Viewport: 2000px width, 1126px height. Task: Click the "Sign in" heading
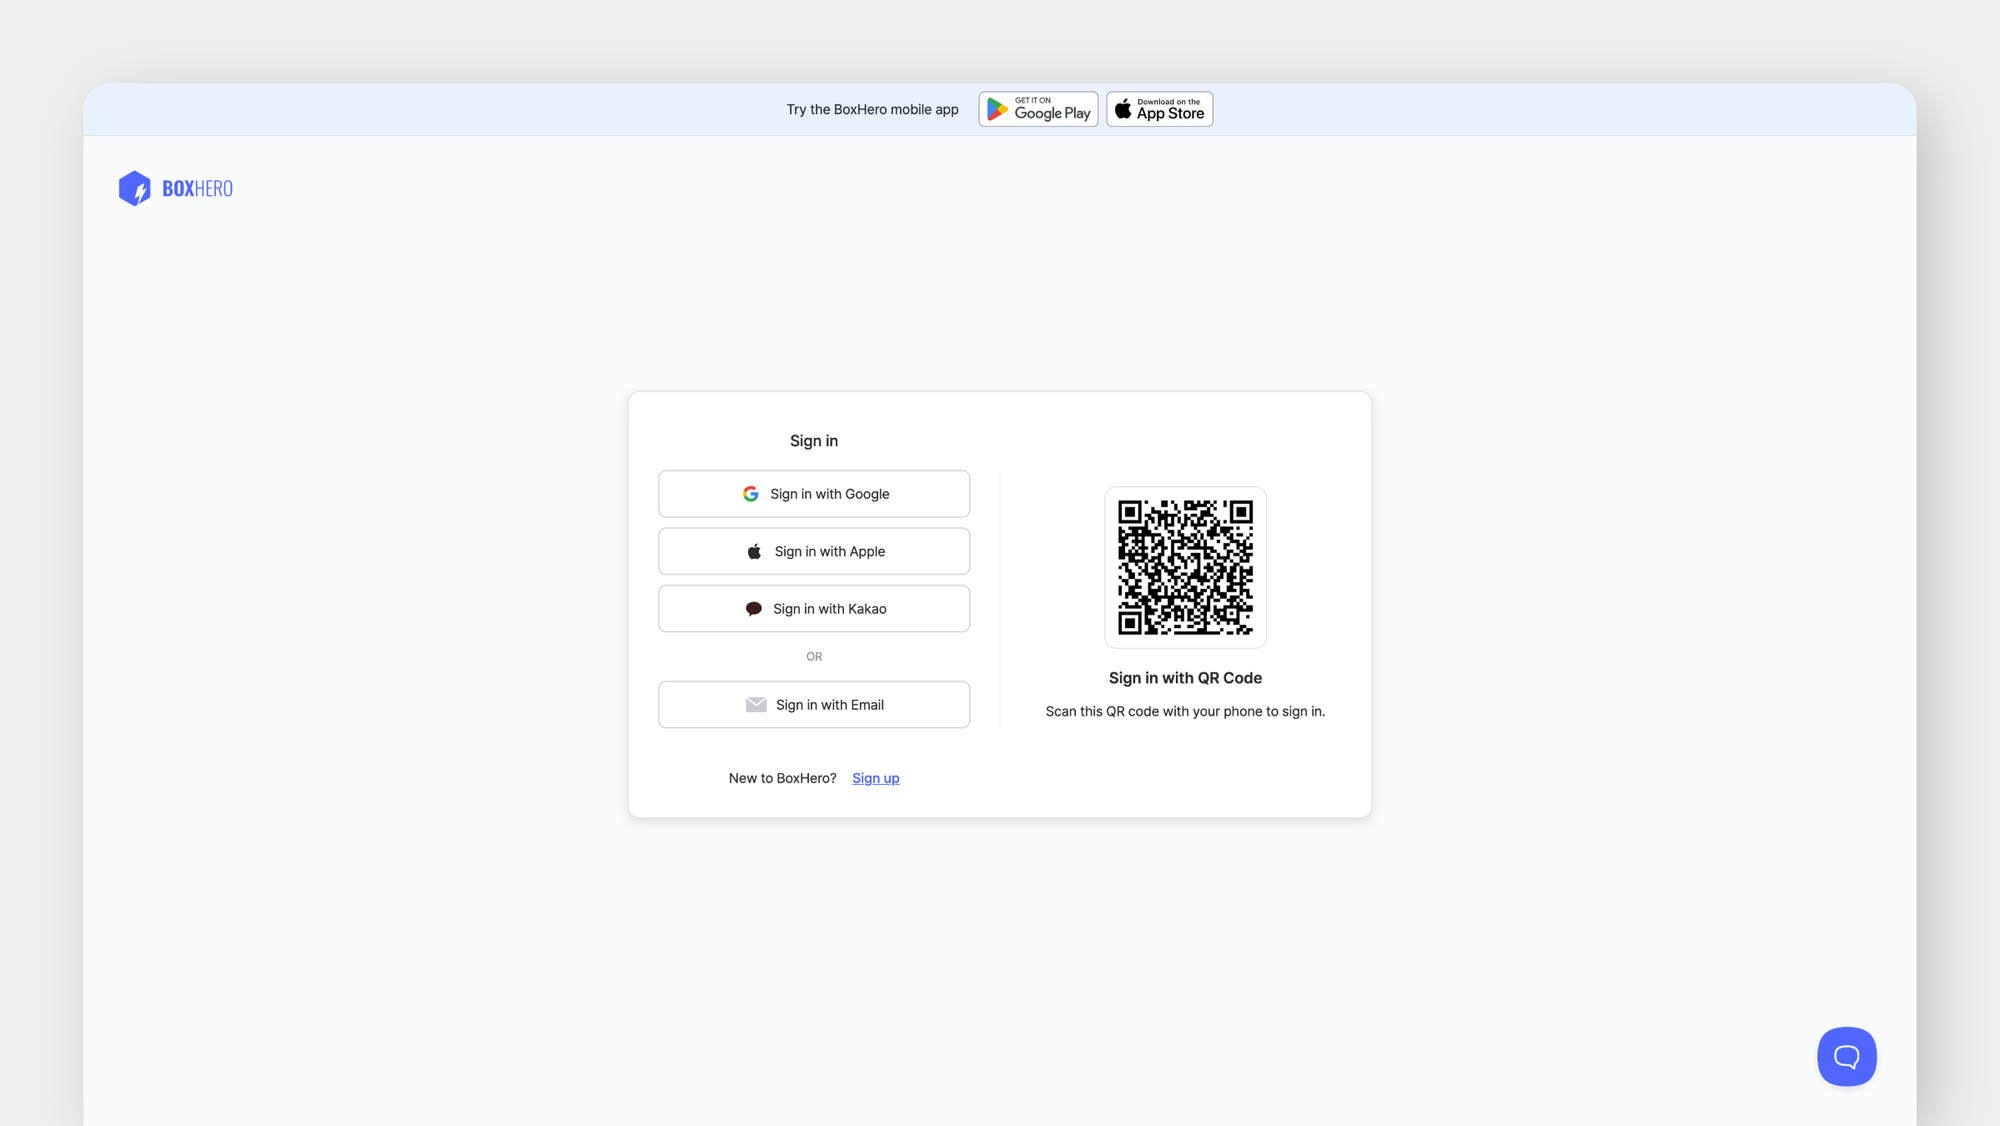pyautogui.click(x=814, y=441)
